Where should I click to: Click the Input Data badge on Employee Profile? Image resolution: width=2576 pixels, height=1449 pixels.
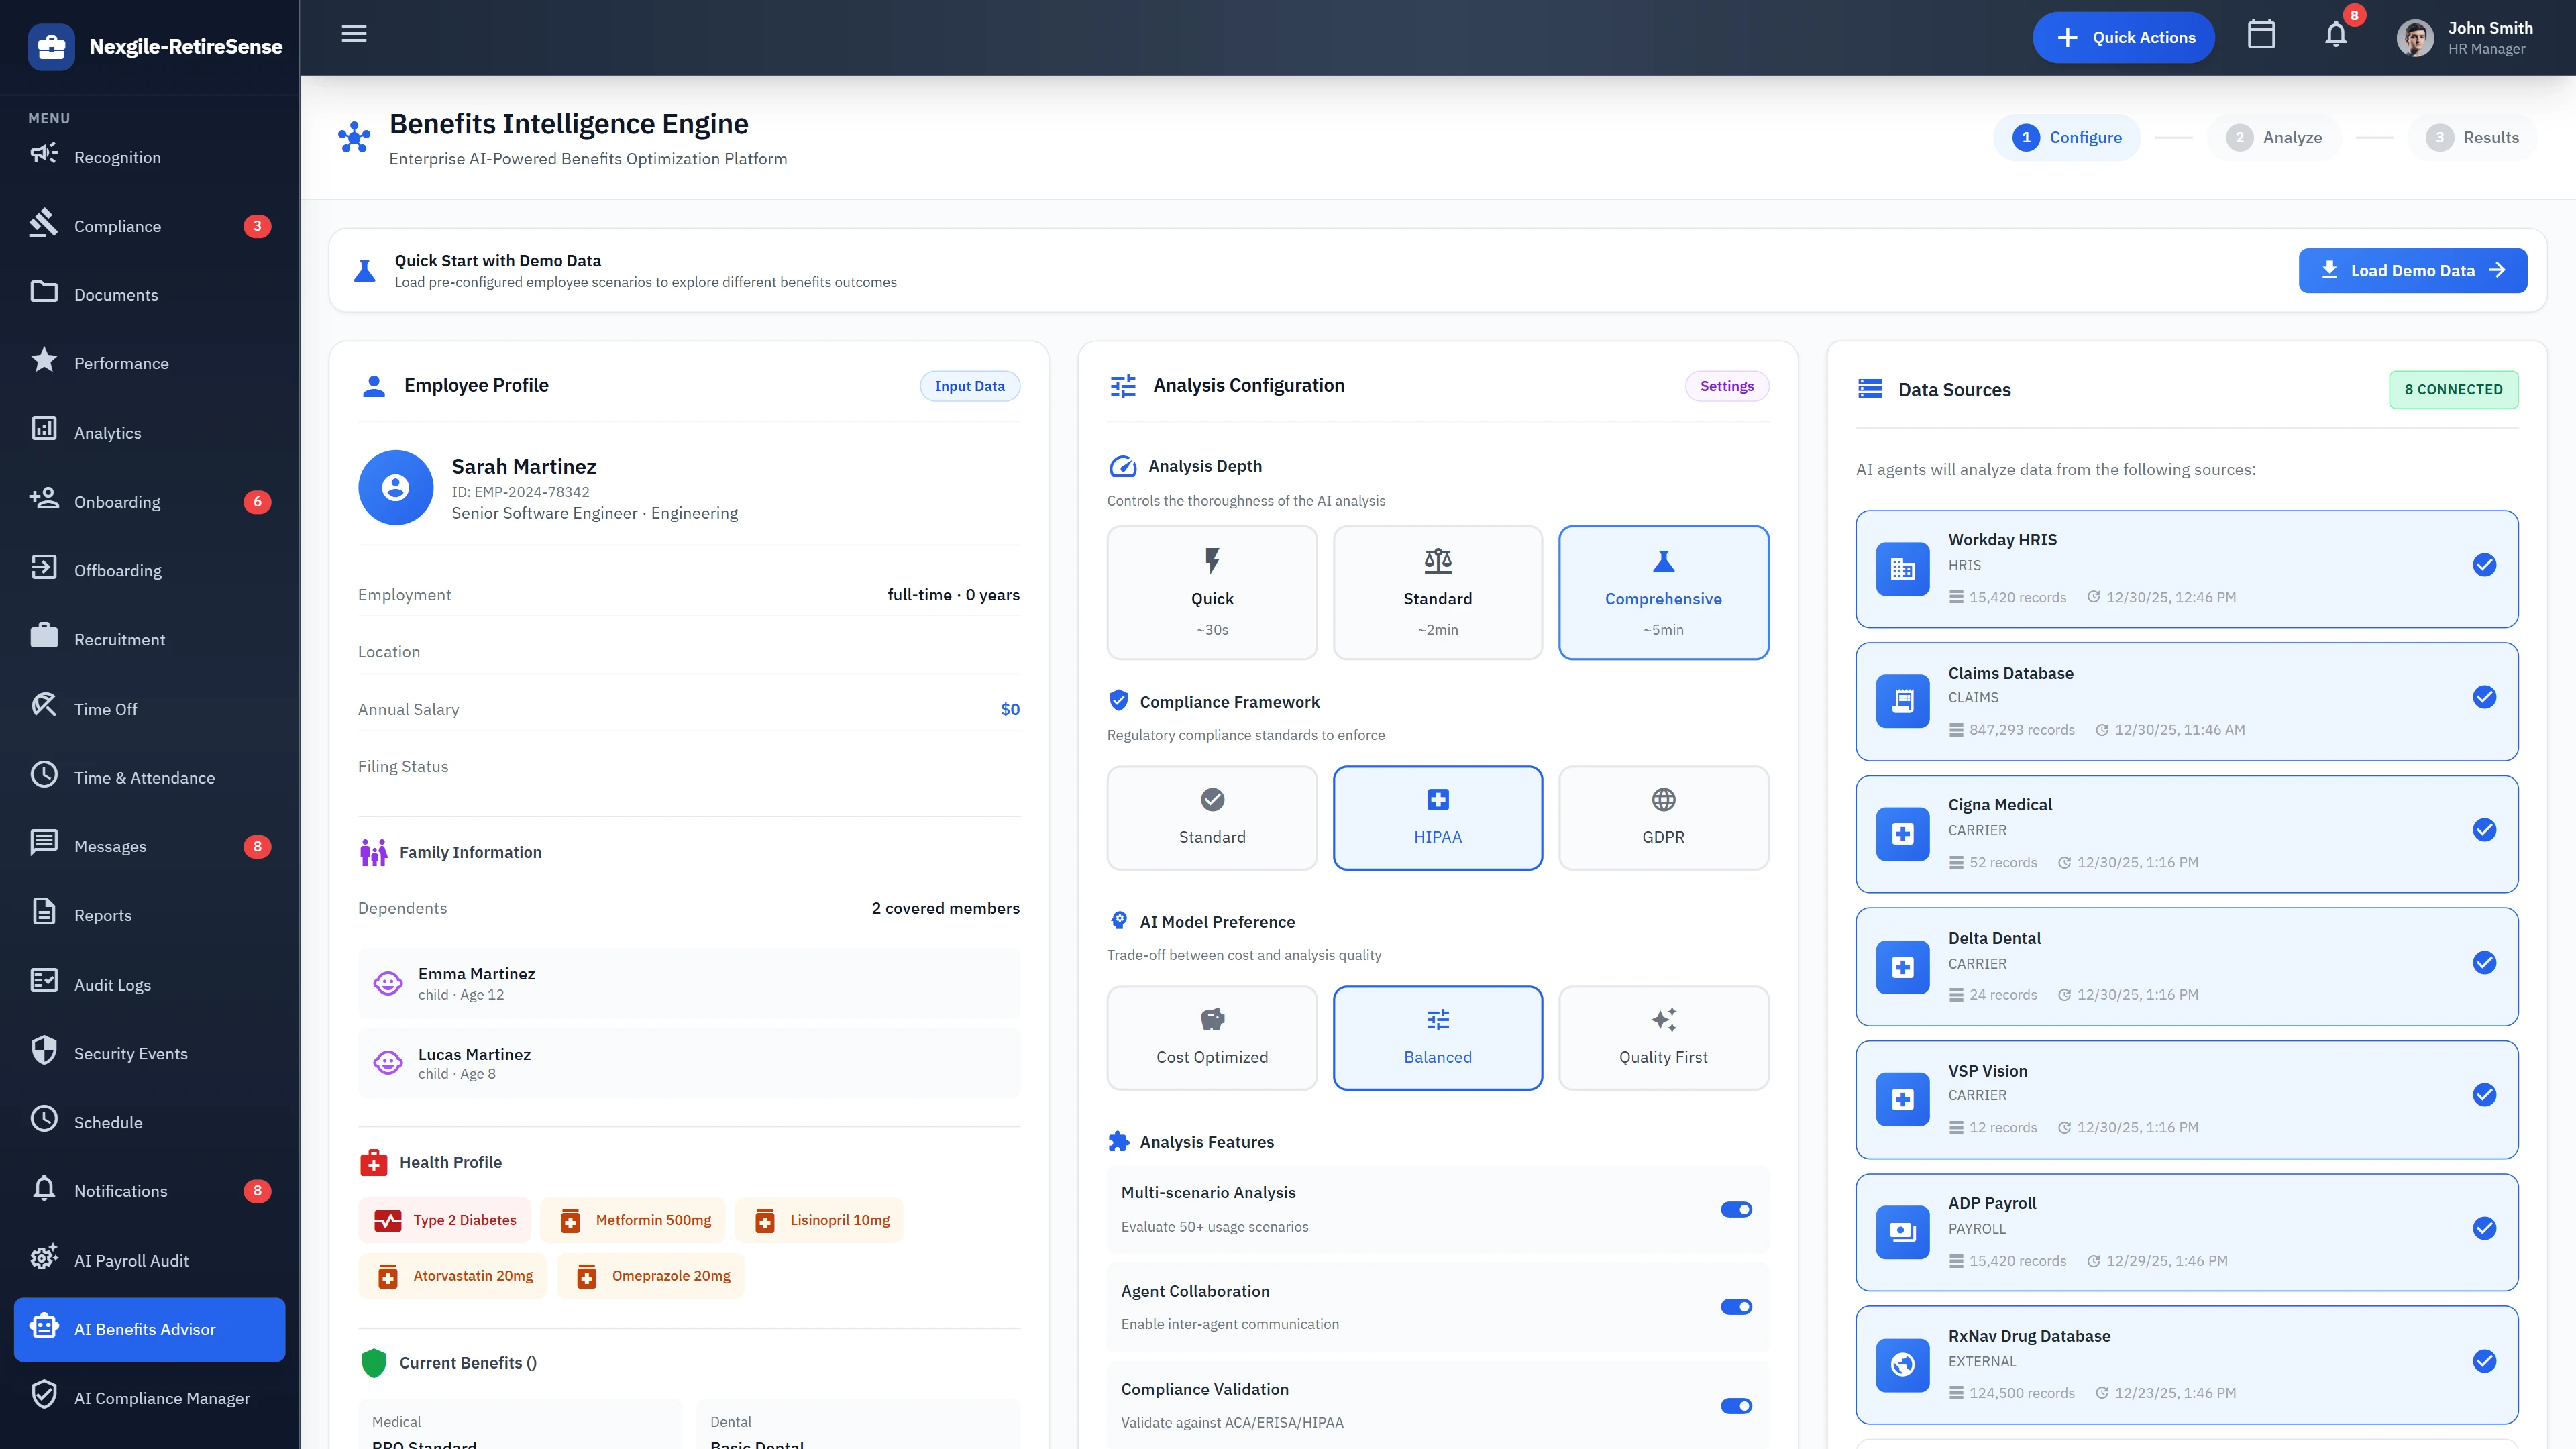pyautogui.click(x=968, y=385)
